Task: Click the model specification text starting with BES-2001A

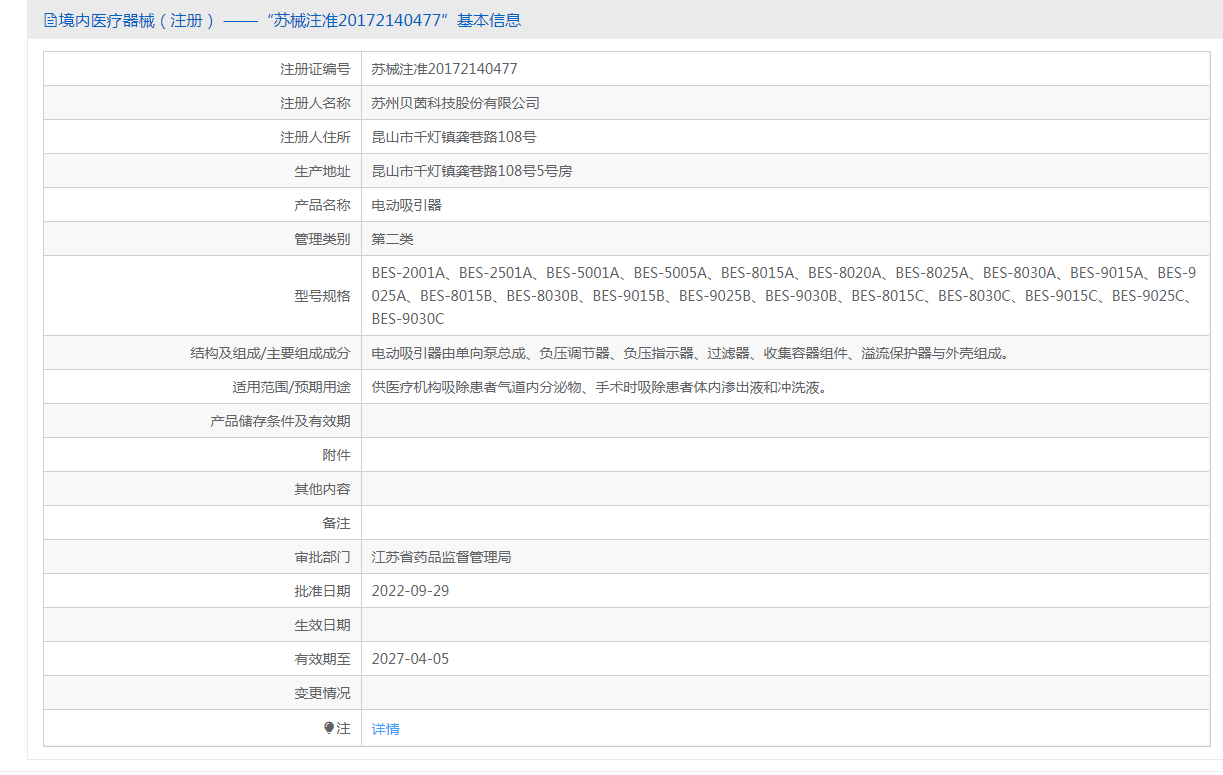Action: [x=784, y=295]
